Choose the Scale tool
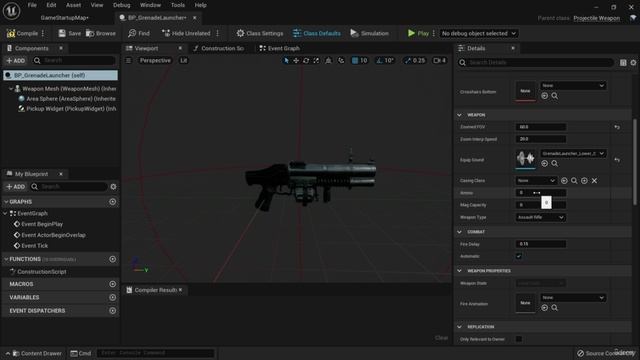 (316, 60)
